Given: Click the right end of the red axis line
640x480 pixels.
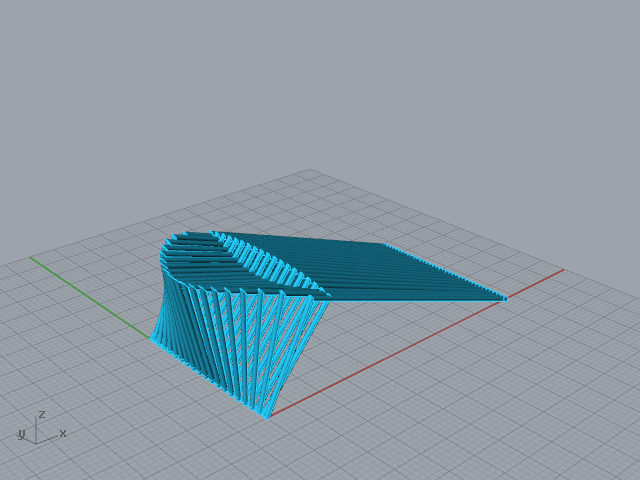Looking at the screenshot, I should (x=562, y=270).
